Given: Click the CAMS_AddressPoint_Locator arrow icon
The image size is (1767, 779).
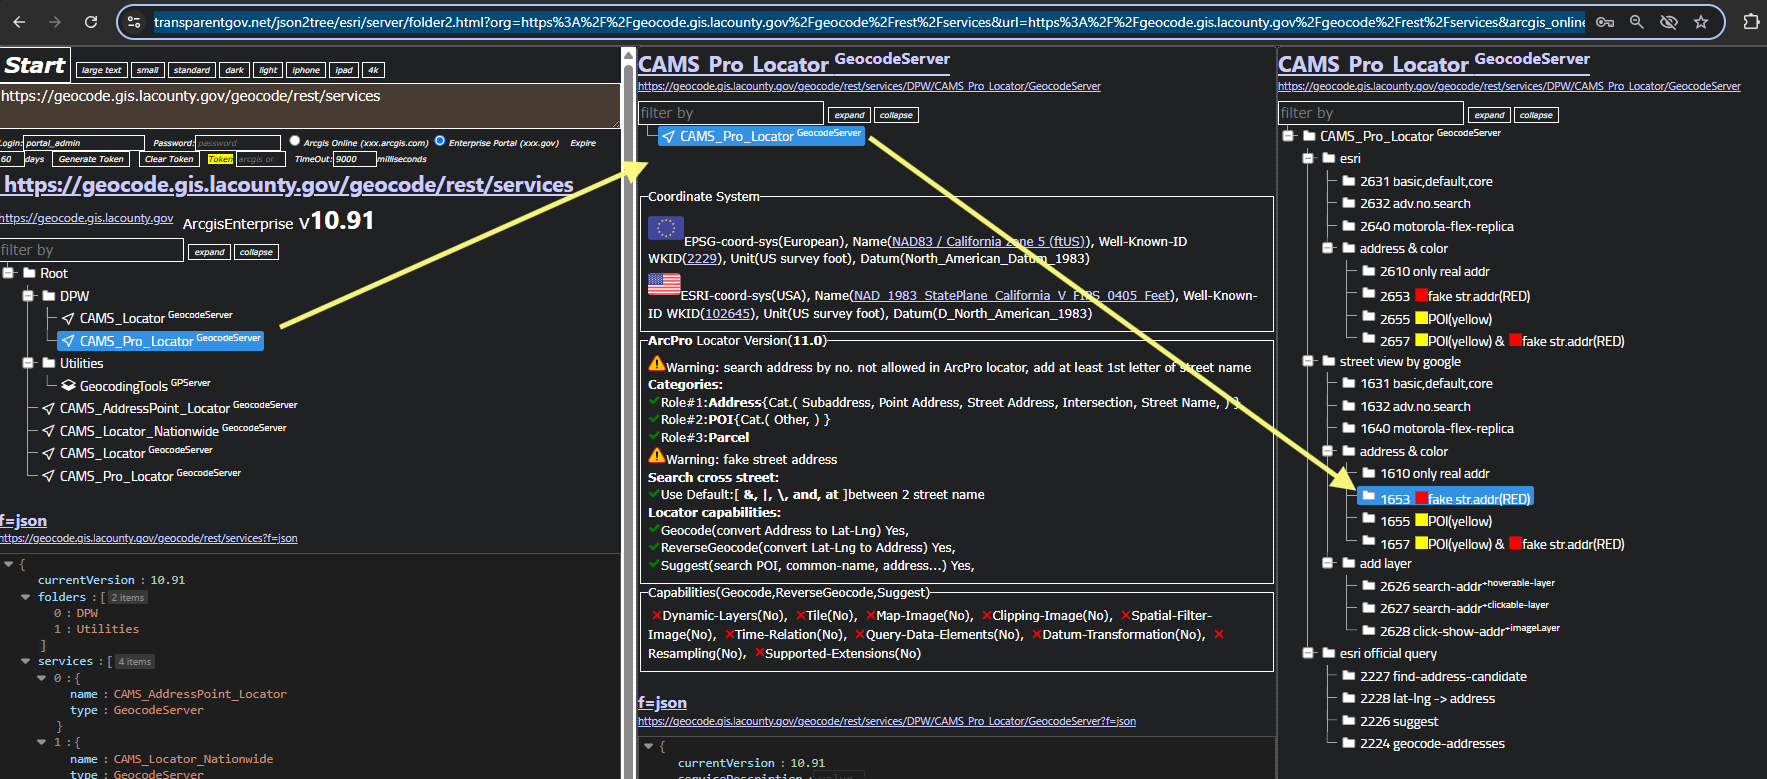Looking at the screenshot, I should [48, 408].
